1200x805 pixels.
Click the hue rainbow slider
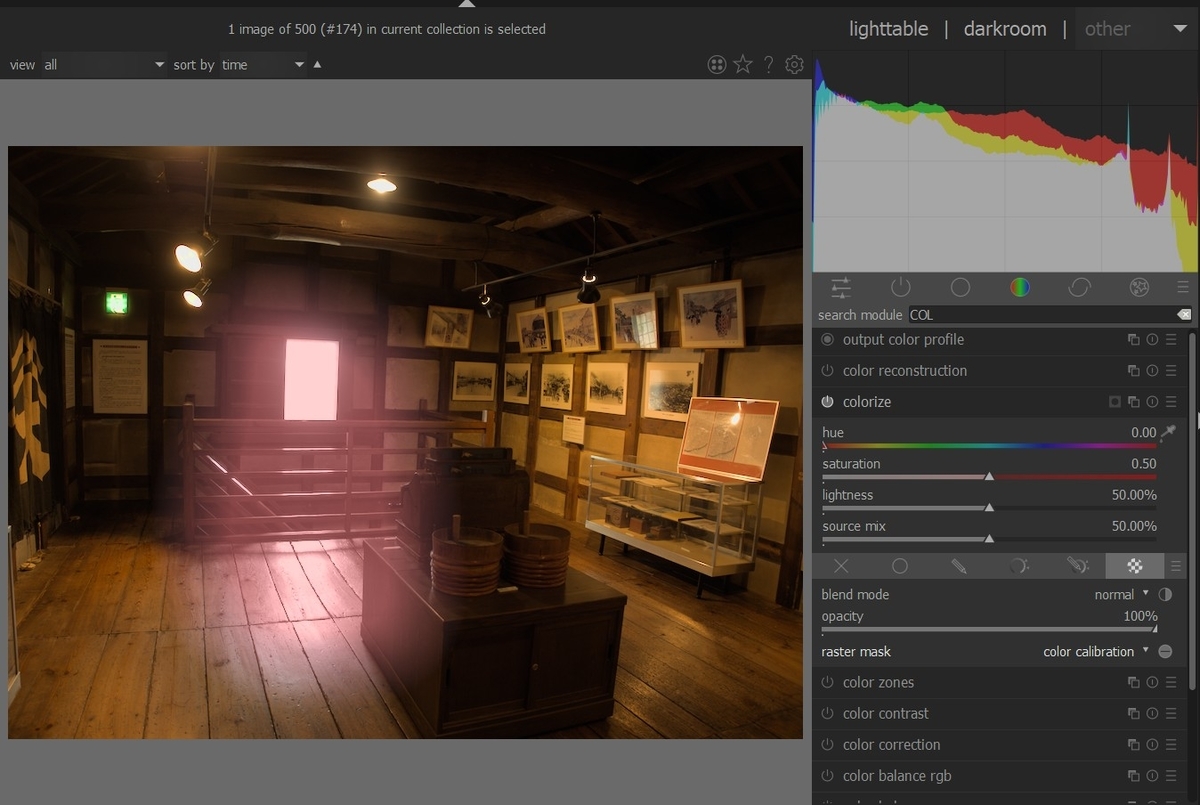(989, 446)
